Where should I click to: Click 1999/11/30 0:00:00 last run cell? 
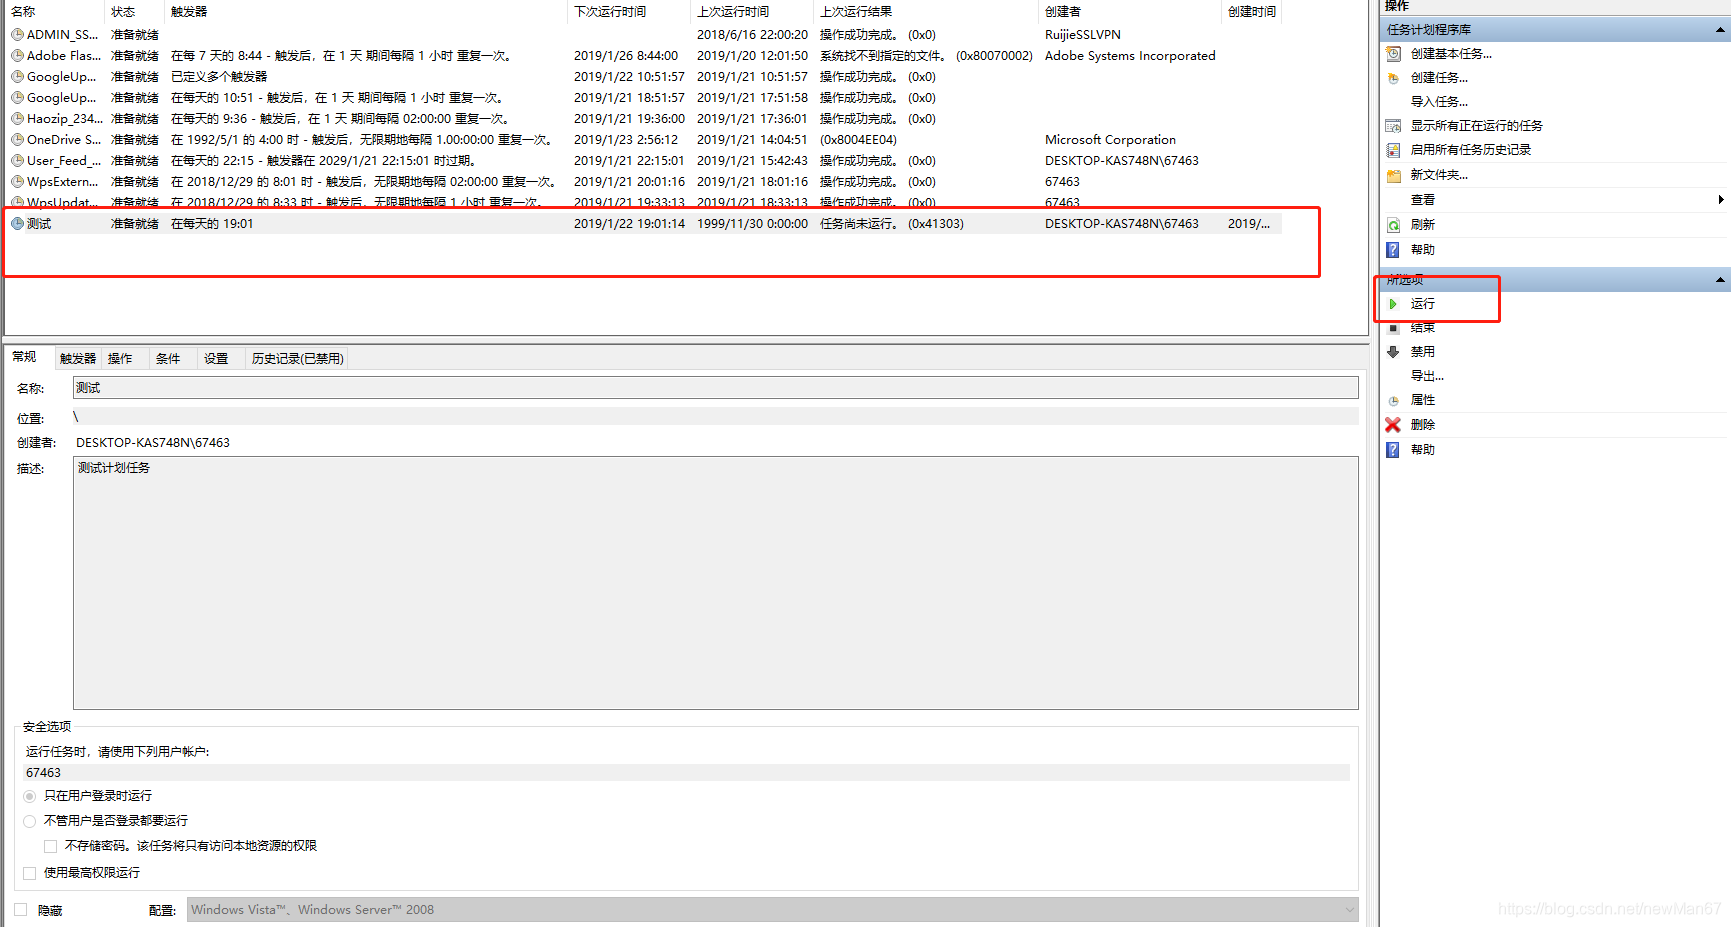[x=752, y=224]
